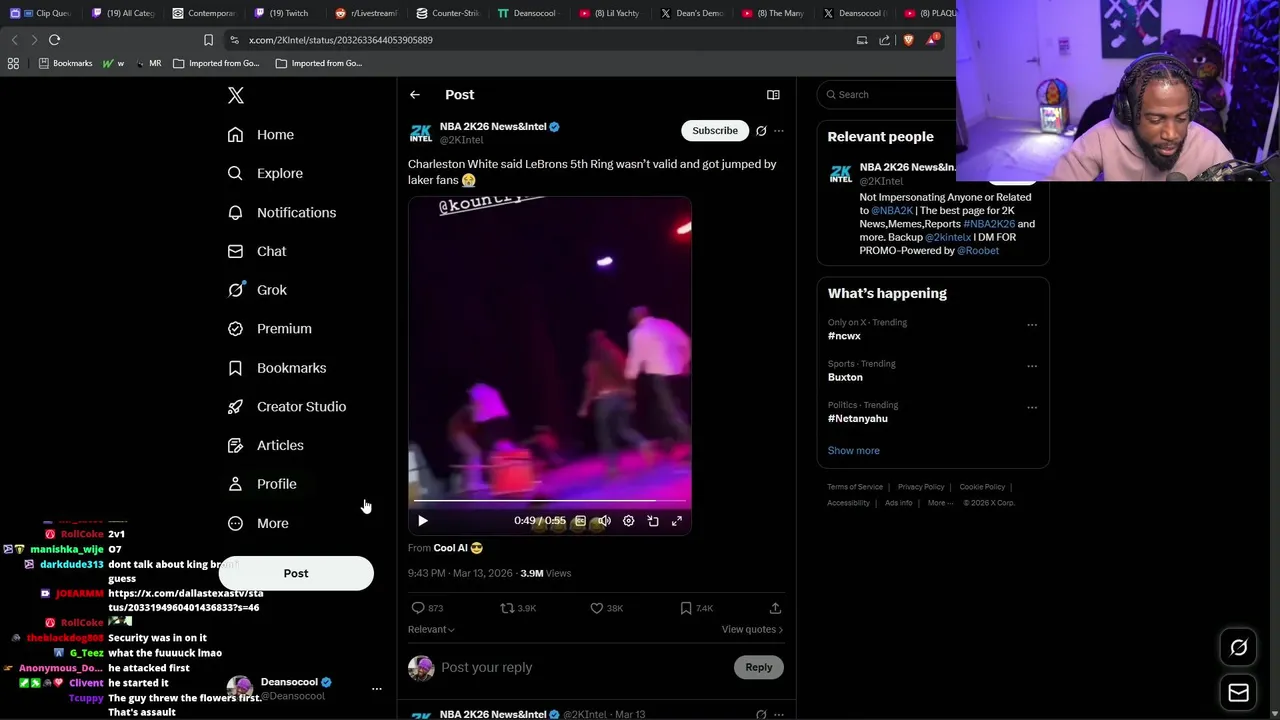Open Chat in sidebar
Screen dimensions: 1280x720
257,251
